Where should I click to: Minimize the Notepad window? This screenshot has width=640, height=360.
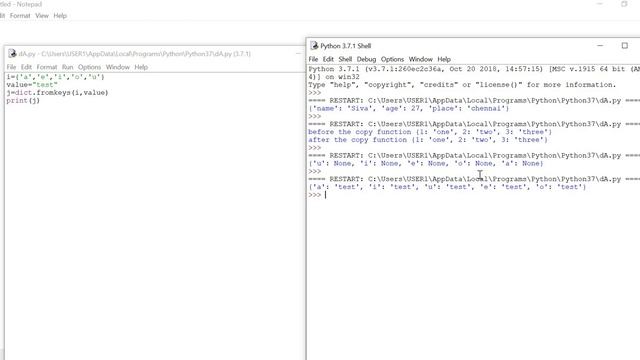(x=600, y=4)
